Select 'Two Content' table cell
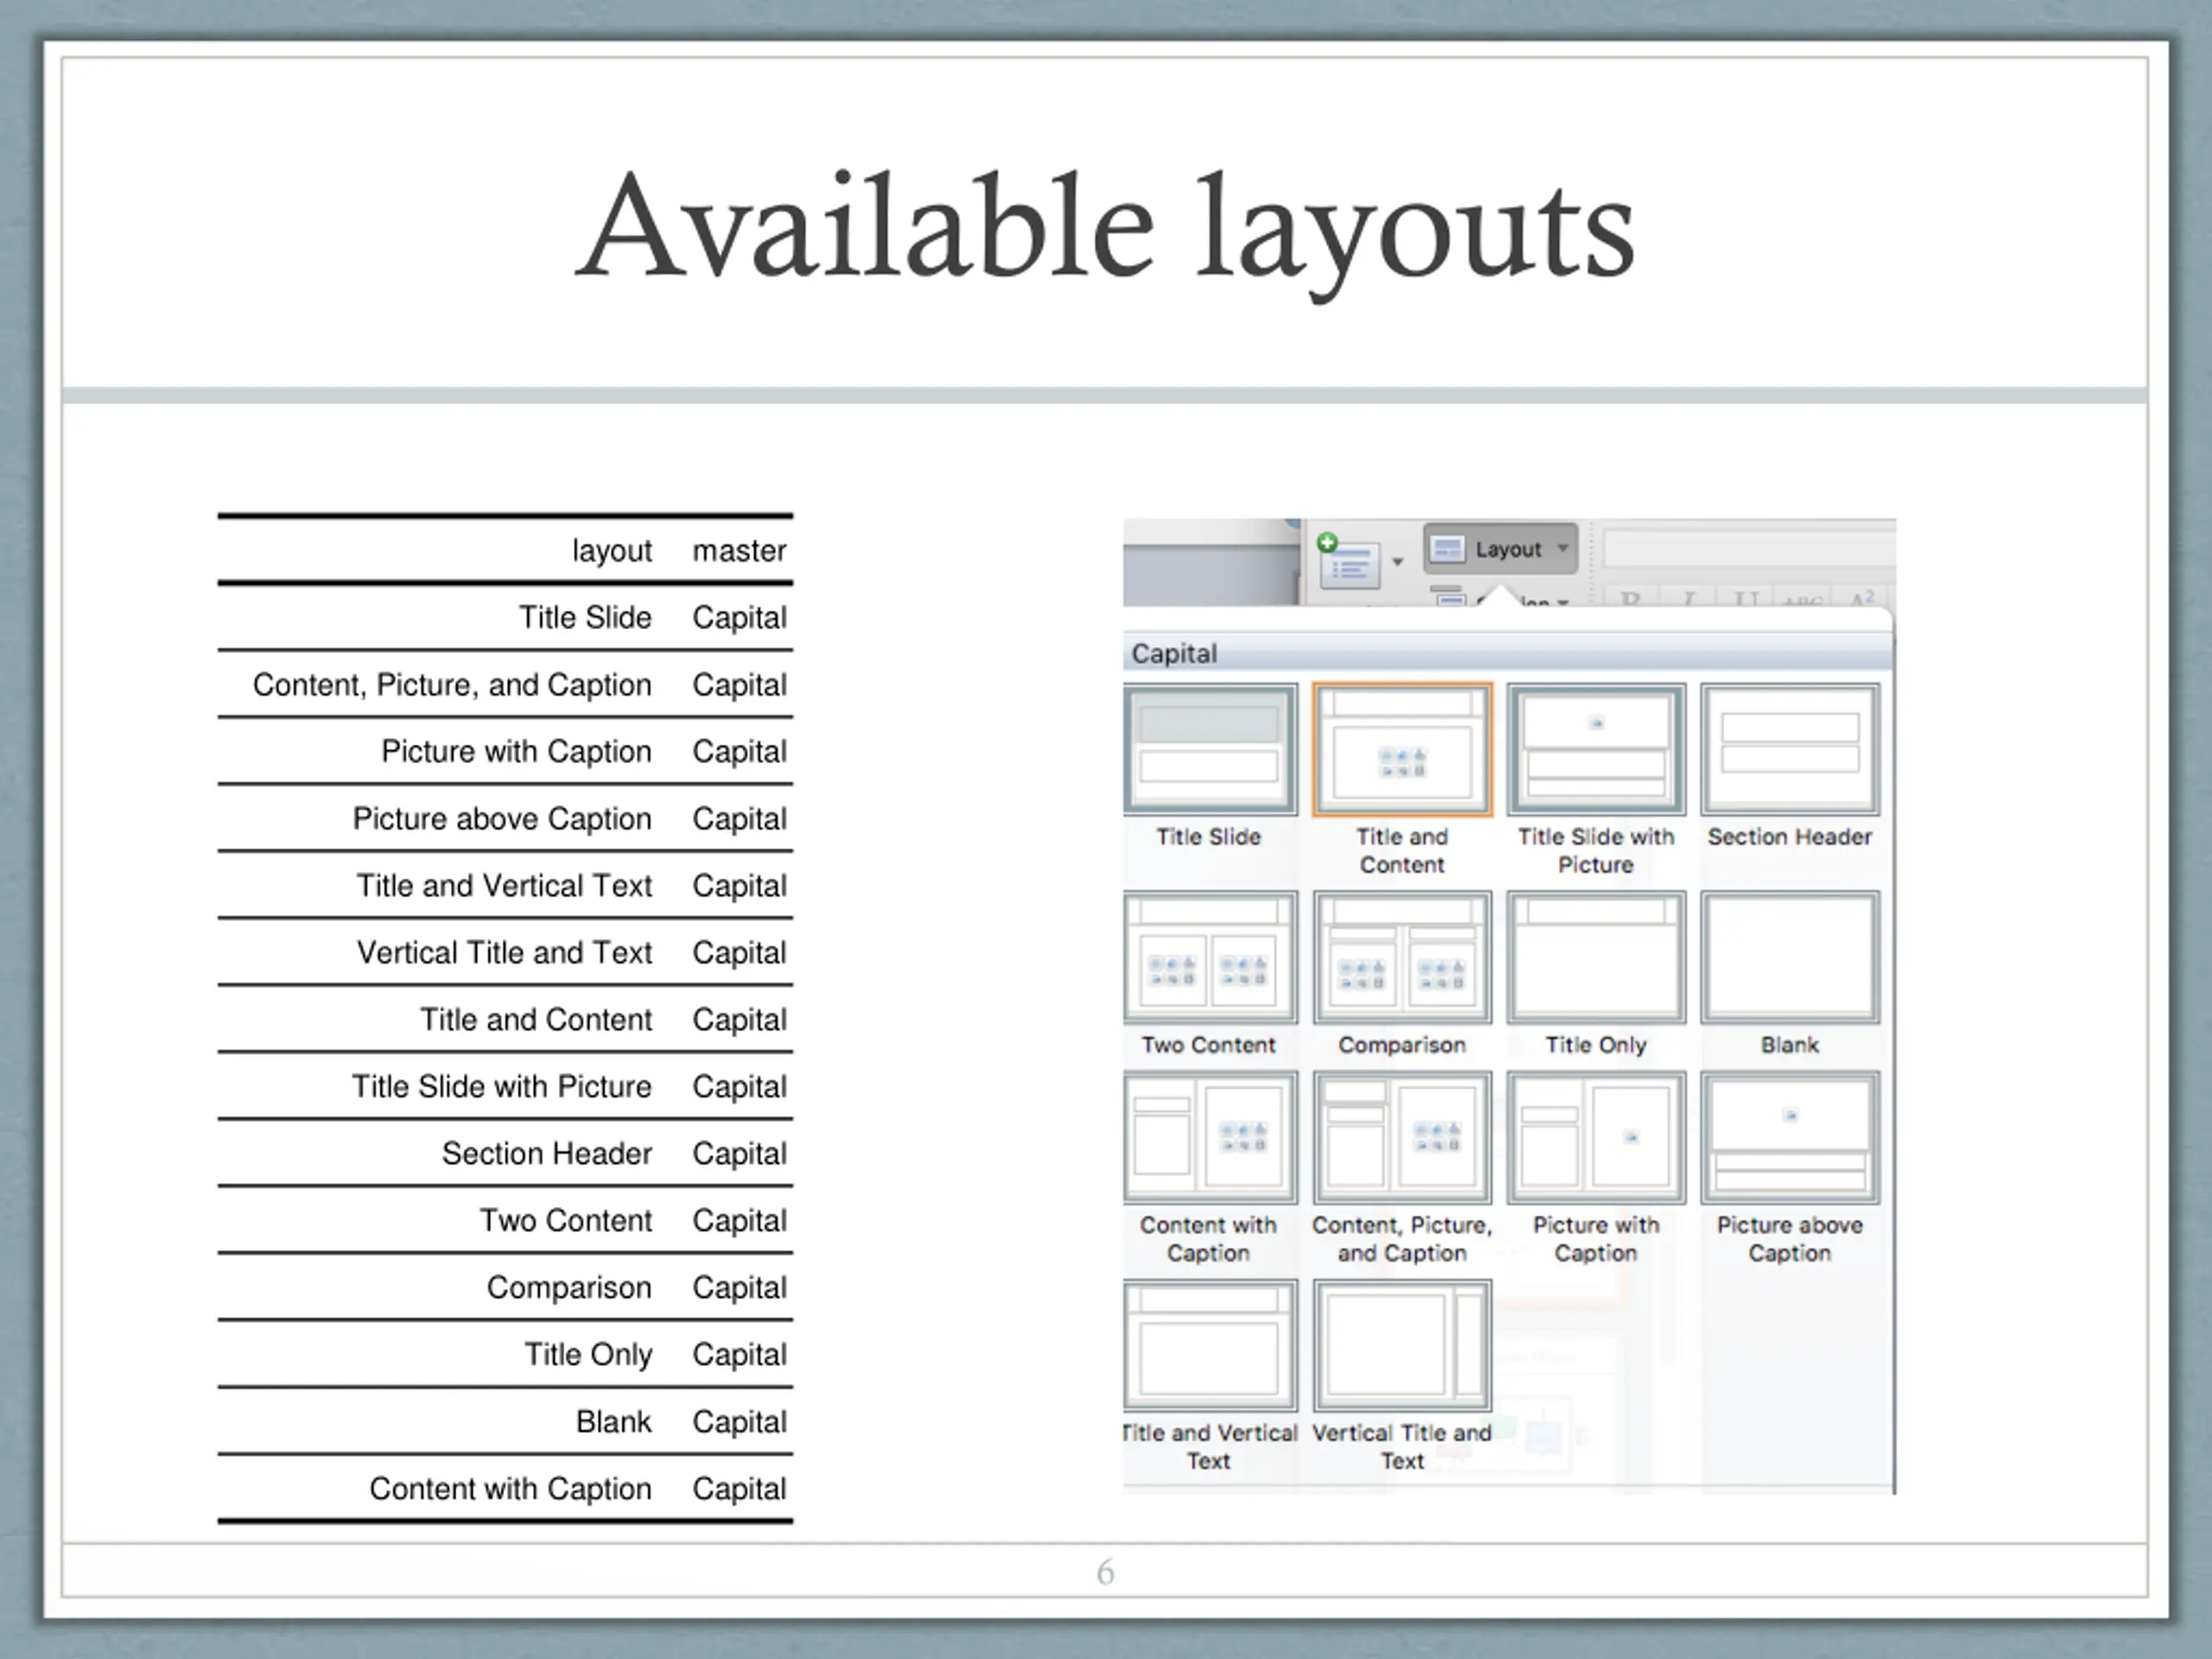Screen dimensions: 2212x1659 coord(566,1220)
